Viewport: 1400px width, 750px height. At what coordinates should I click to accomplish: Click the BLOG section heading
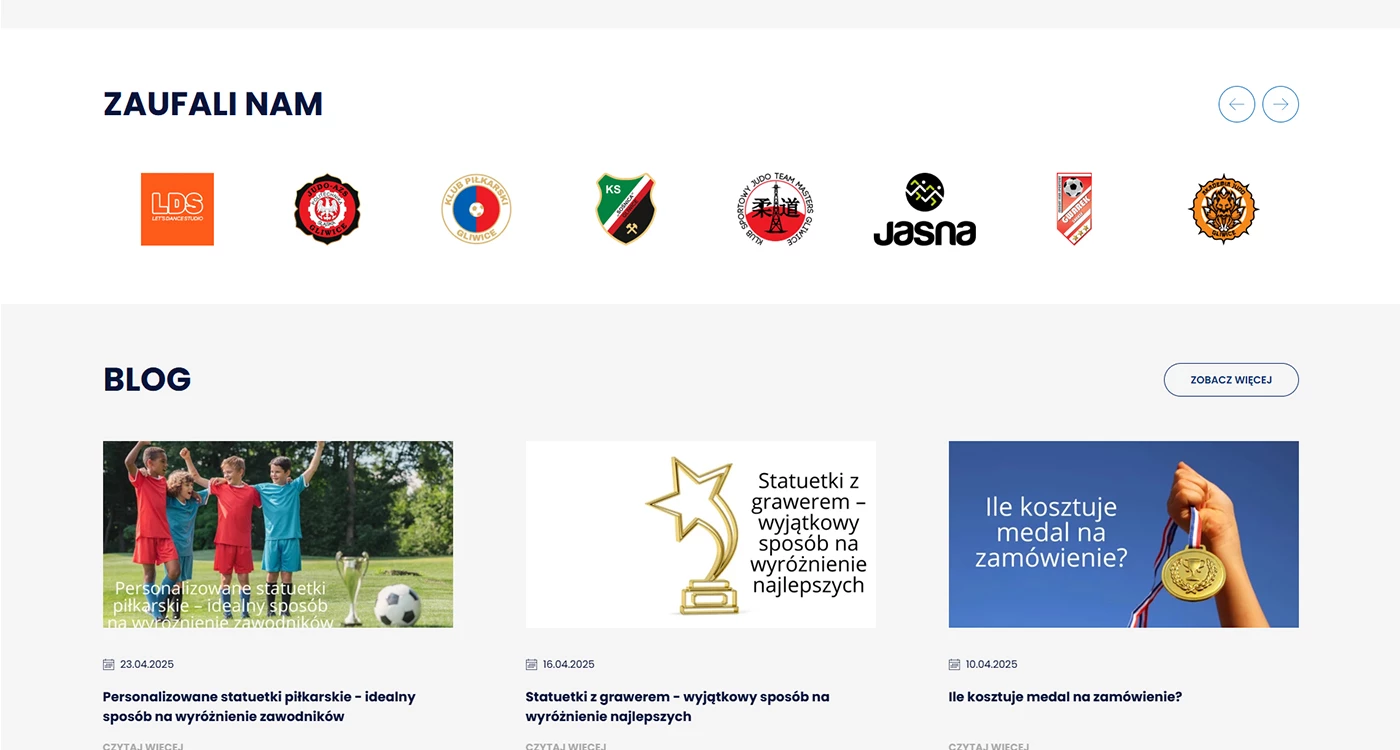(147, 380)
